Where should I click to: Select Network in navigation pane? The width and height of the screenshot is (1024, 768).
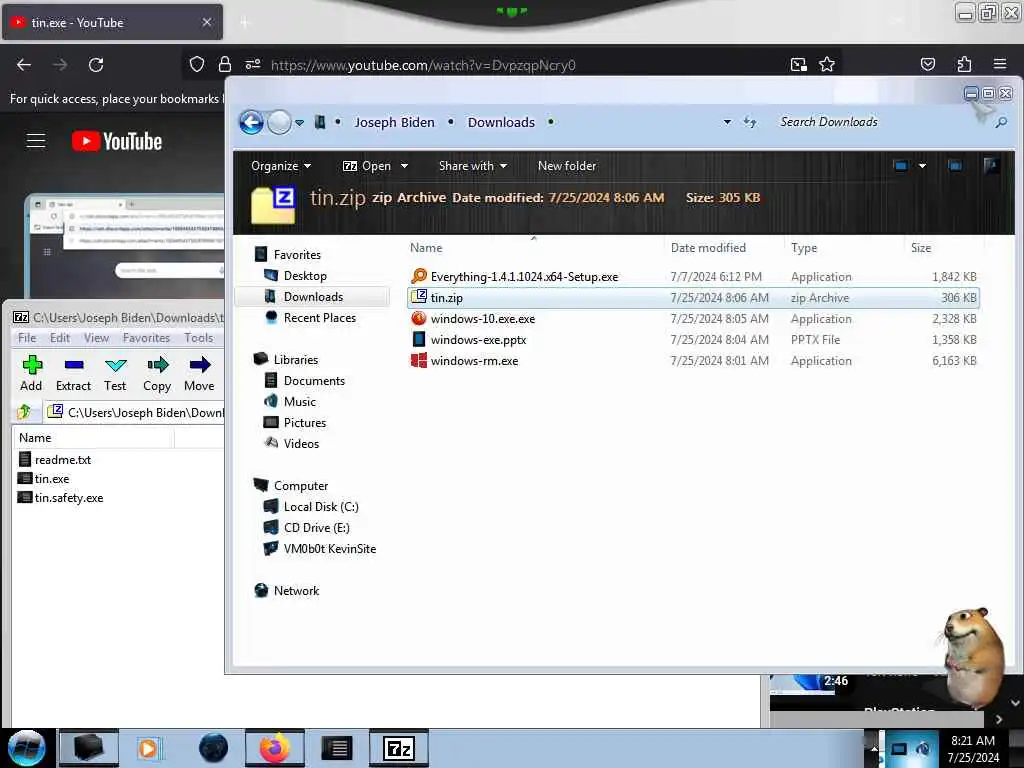[x=287, y=590]
